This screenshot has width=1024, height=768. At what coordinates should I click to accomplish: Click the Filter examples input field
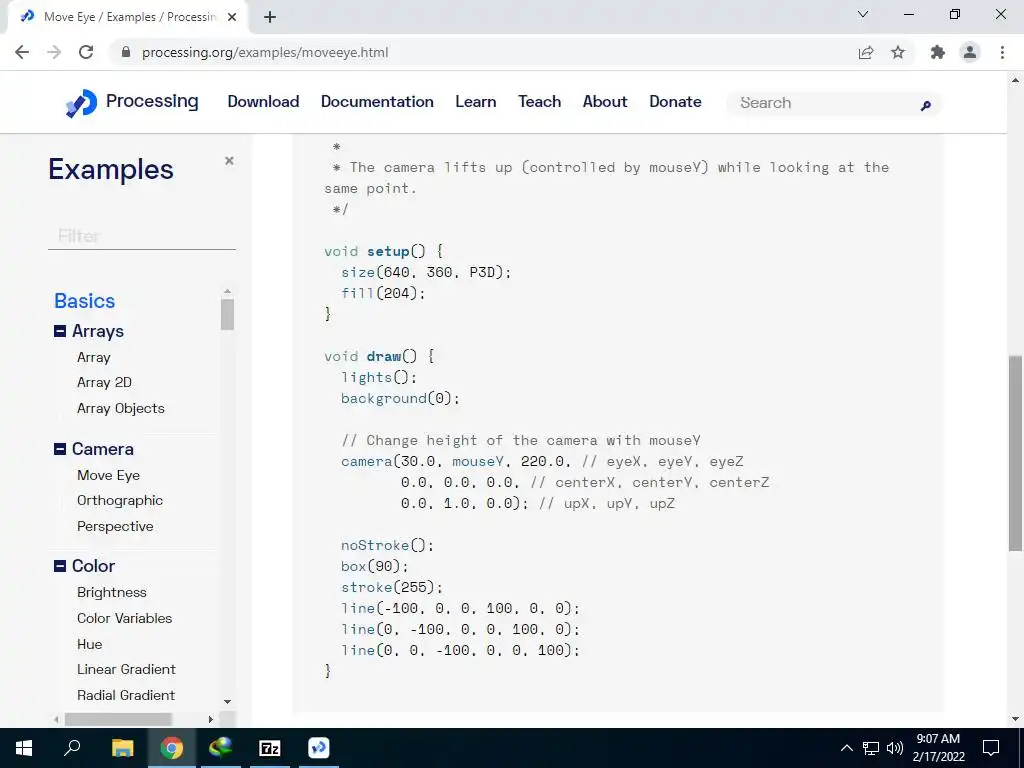coord(142,236)
